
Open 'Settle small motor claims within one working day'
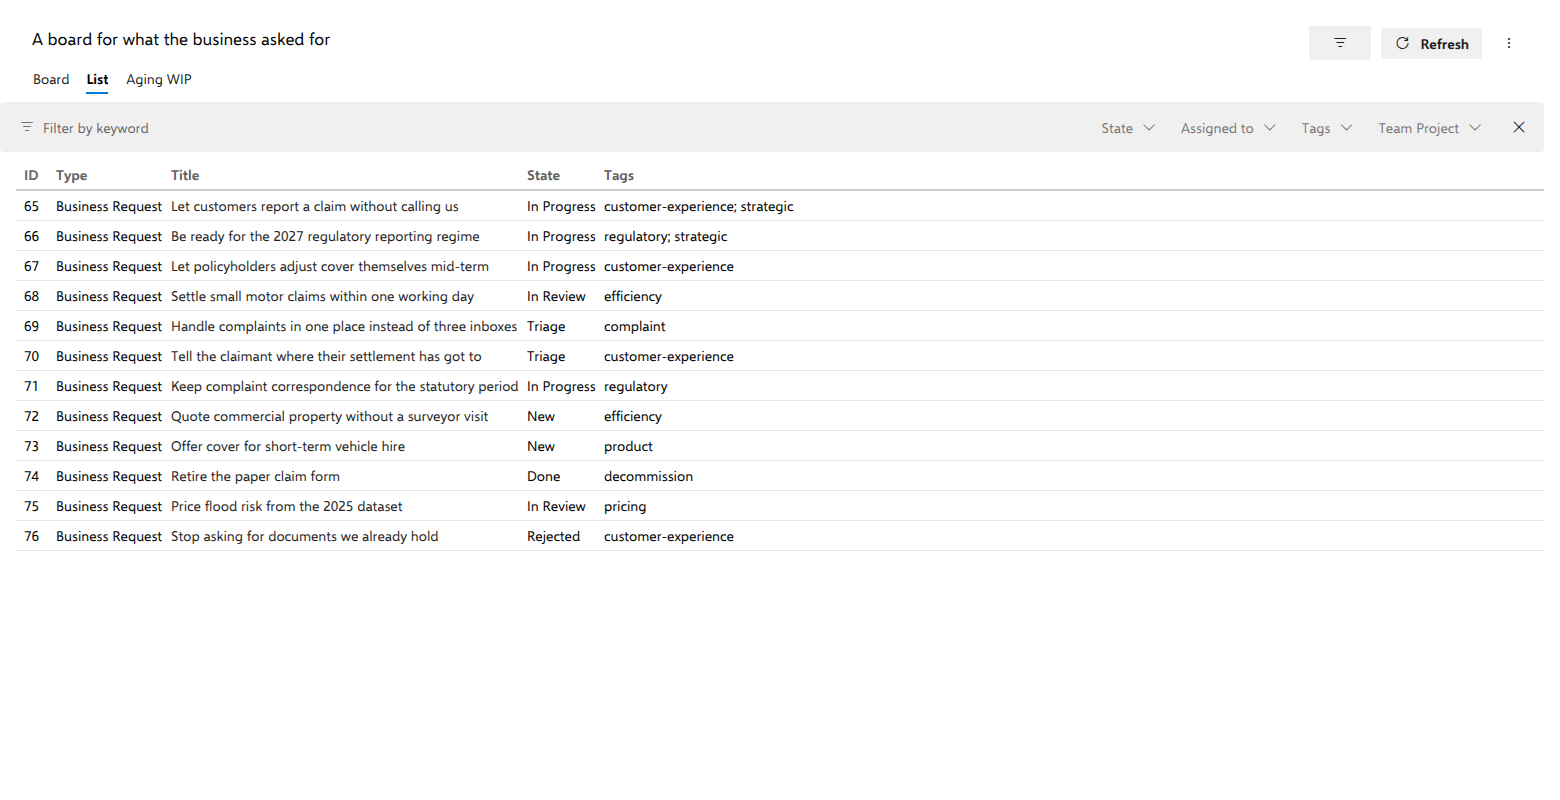(322, 296)
